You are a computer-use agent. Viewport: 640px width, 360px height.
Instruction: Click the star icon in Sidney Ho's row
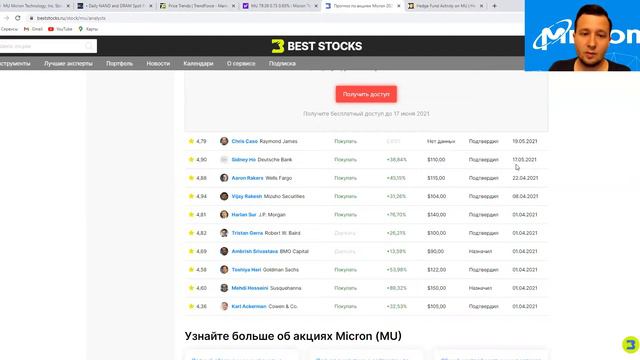click(x=191, y=160)
